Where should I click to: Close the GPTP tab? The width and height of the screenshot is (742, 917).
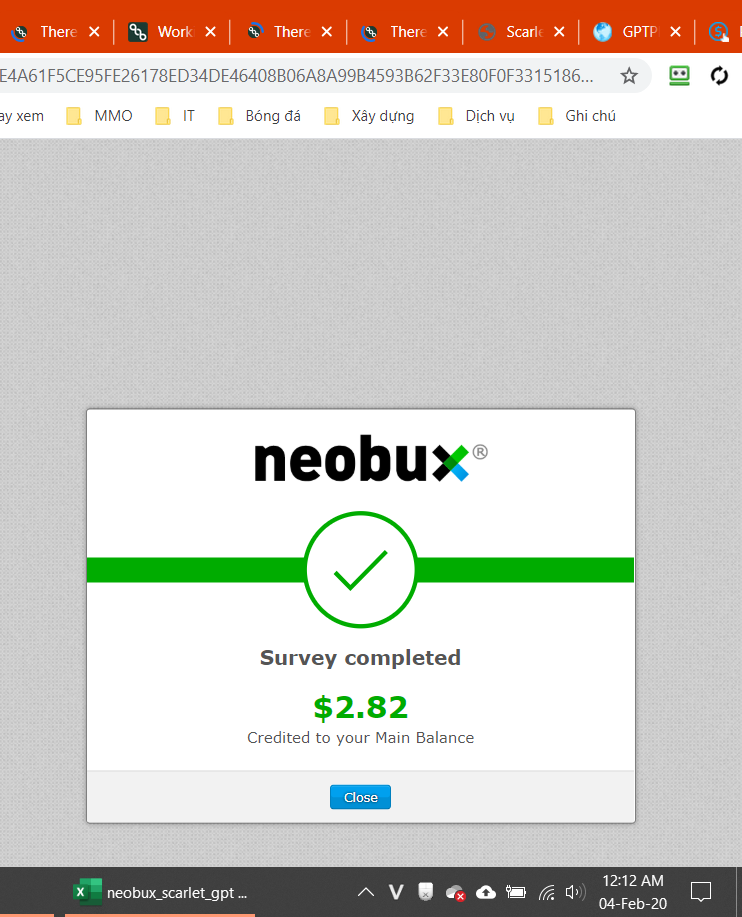click(x=675, y=32)
